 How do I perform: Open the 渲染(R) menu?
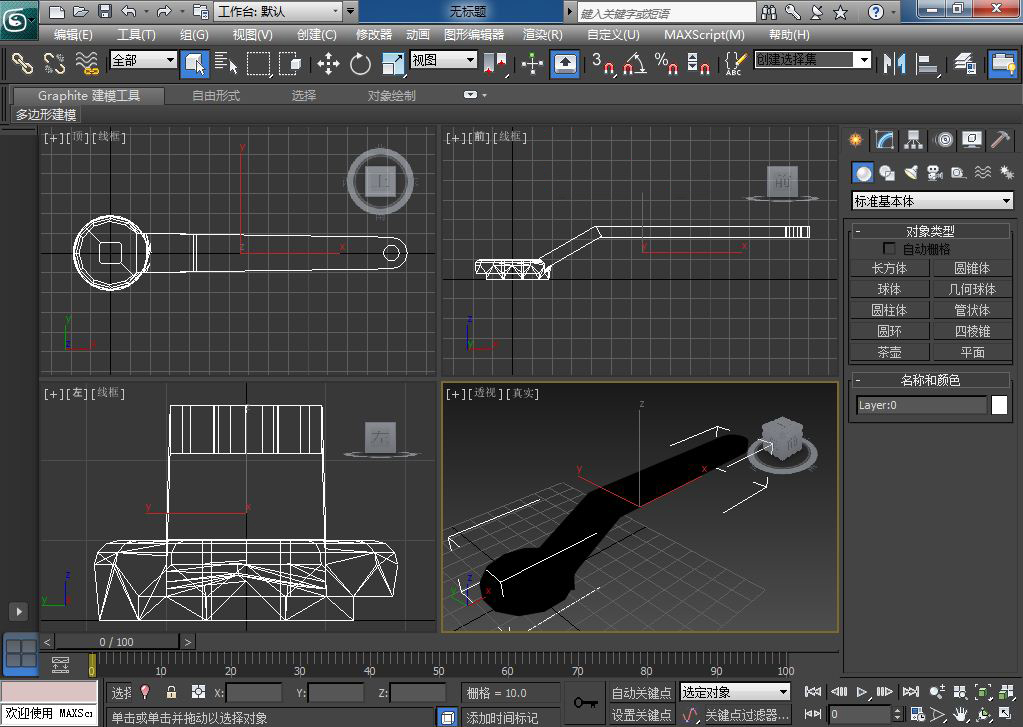tap(543, 35)
